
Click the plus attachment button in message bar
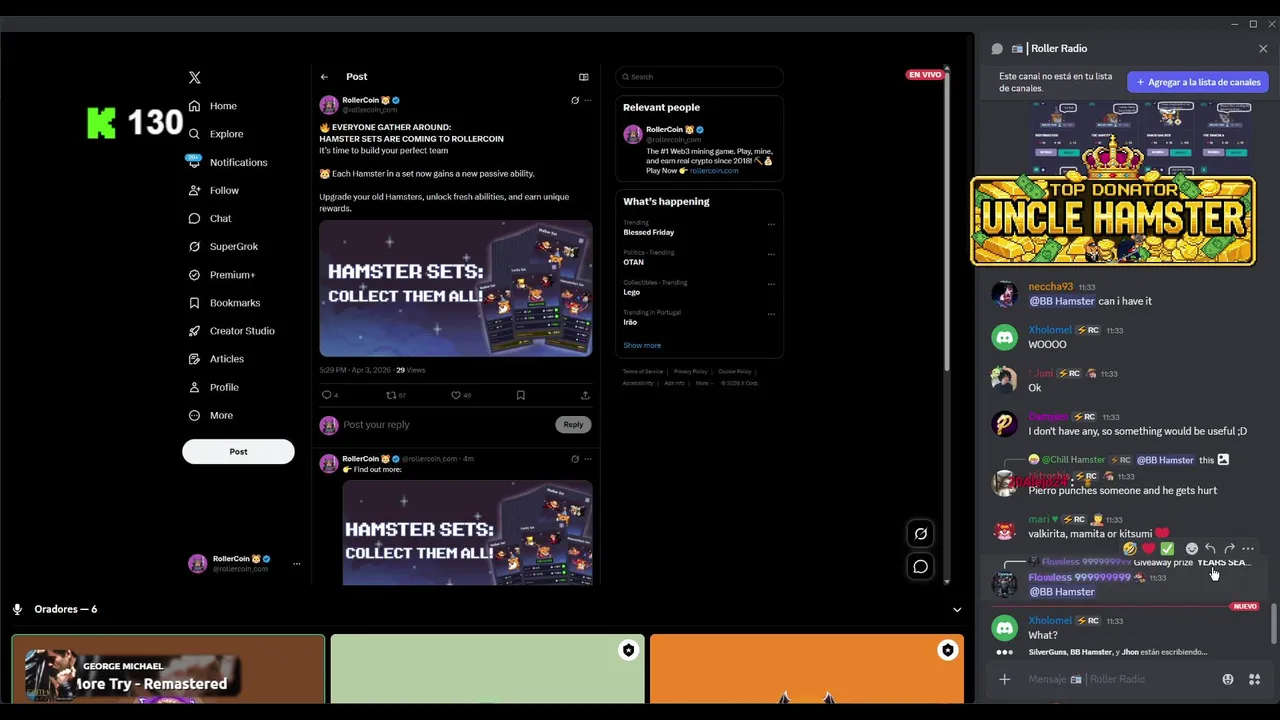tap(1005, 680)
